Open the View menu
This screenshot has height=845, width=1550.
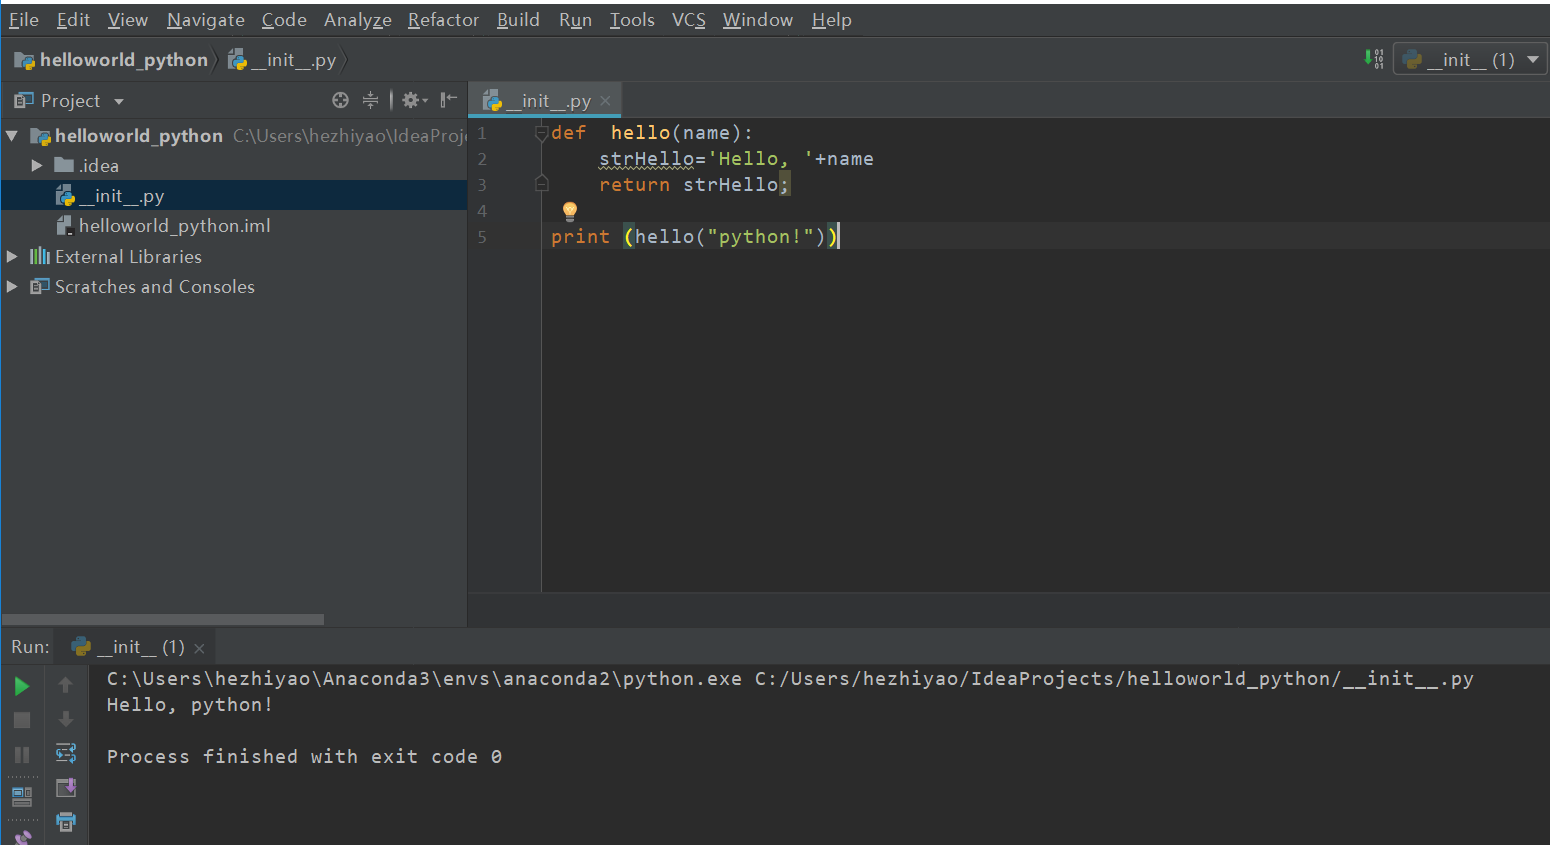pos(128,20)
